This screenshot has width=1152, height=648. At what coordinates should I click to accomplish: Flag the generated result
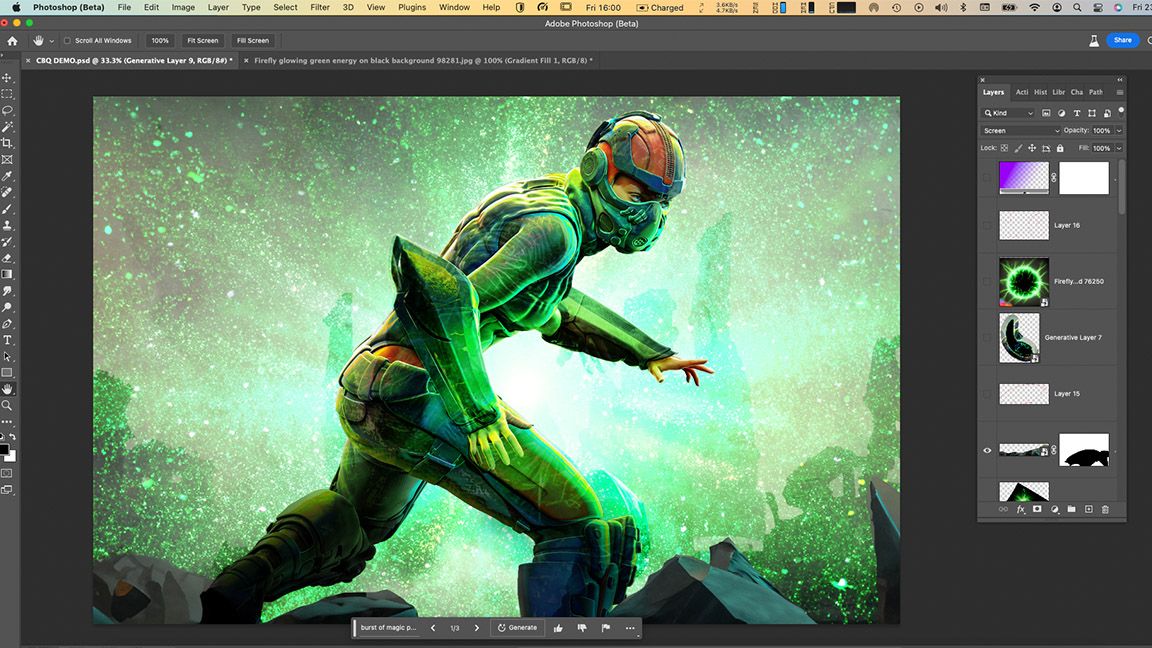605,628
